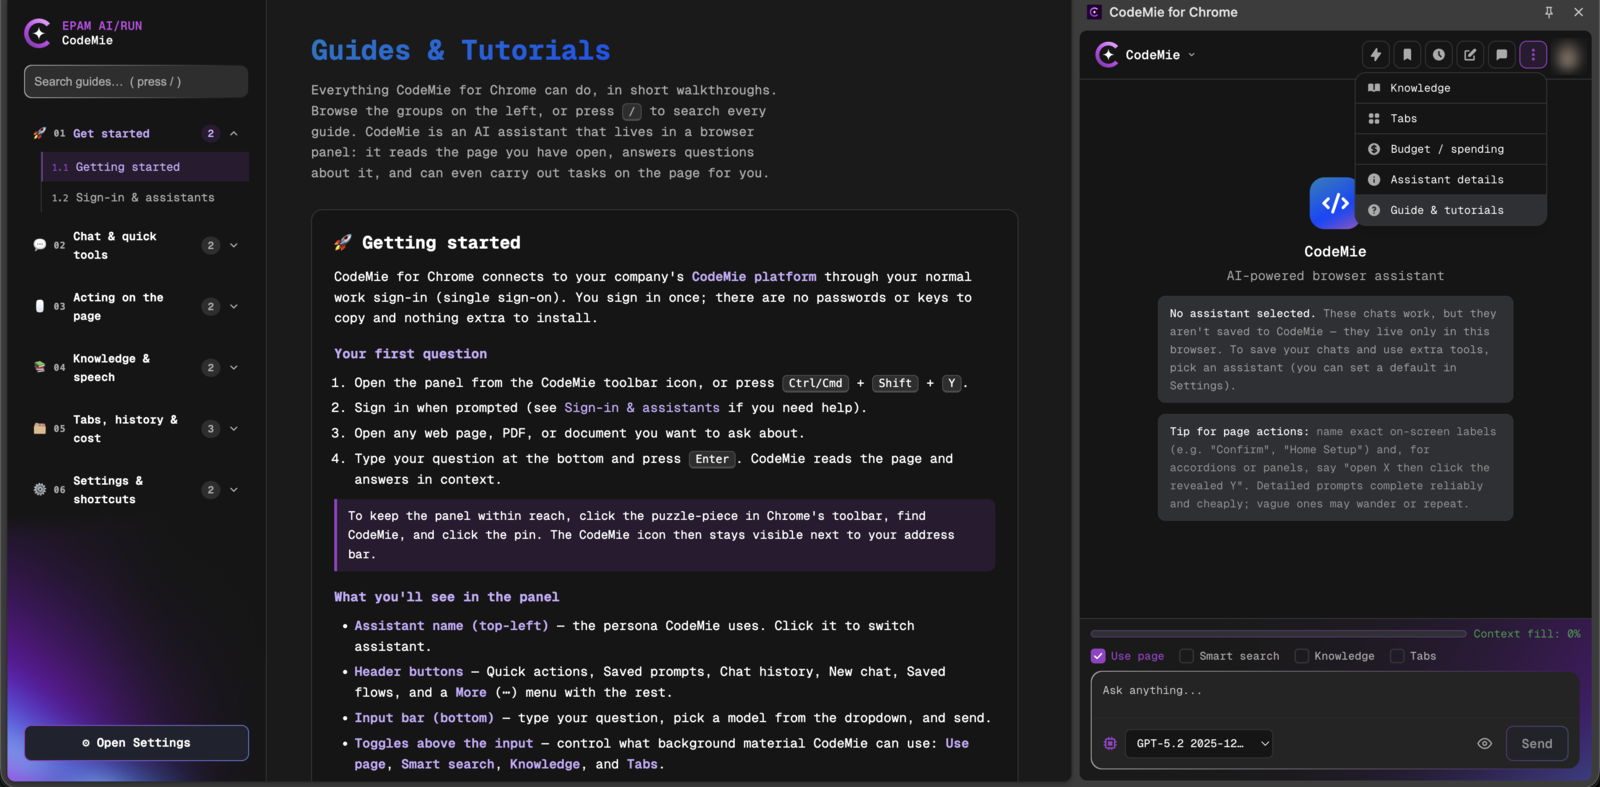Enable the Tabs checkbox below context bar

tap(1397, 656)
